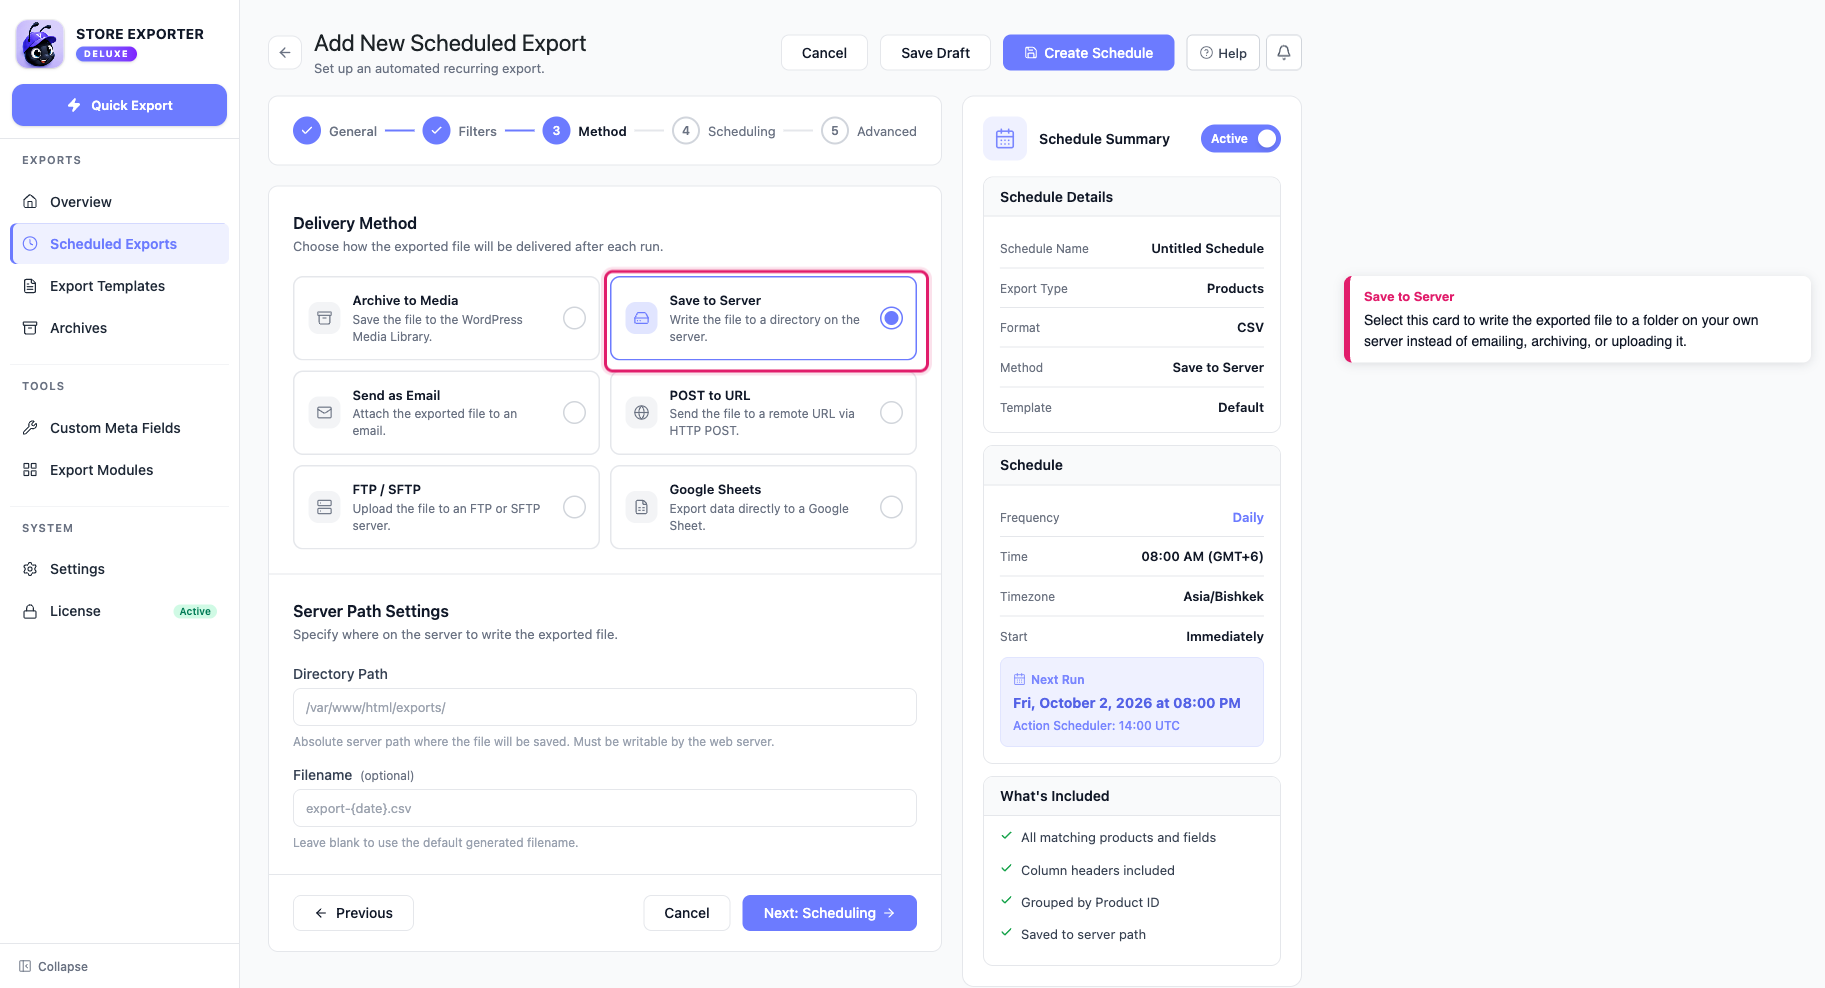Select the Google Sheets radio button
This screenshot has width=1825, height=988.
[891, 507]
